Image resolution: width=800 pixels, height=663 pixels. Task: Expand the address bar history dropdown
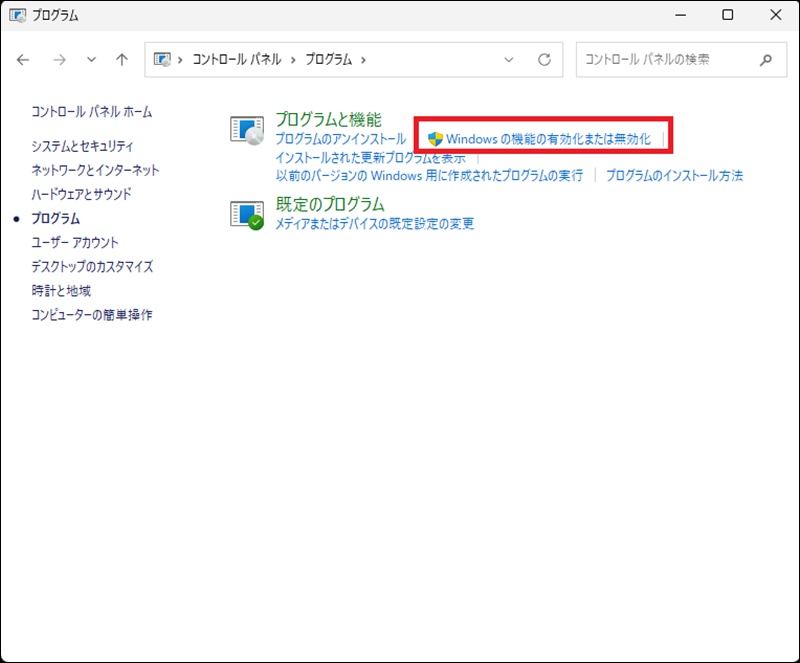(509, 60)
